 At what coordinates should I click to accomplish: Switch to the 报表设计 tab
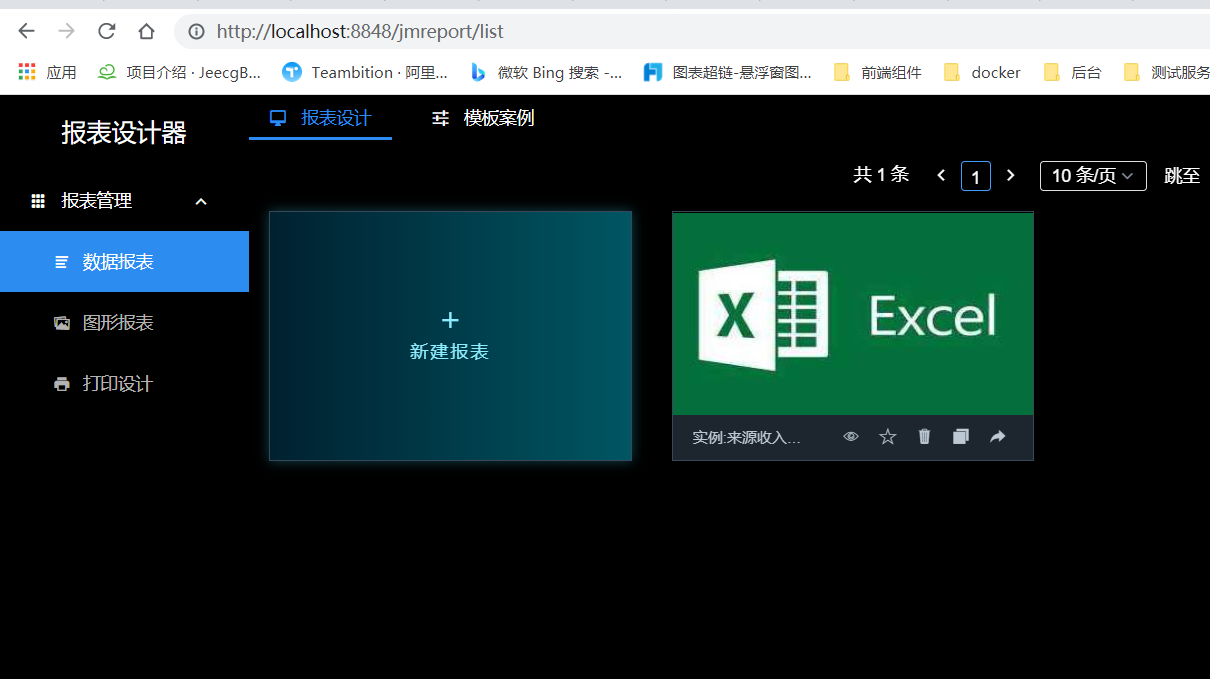point(320,118)
